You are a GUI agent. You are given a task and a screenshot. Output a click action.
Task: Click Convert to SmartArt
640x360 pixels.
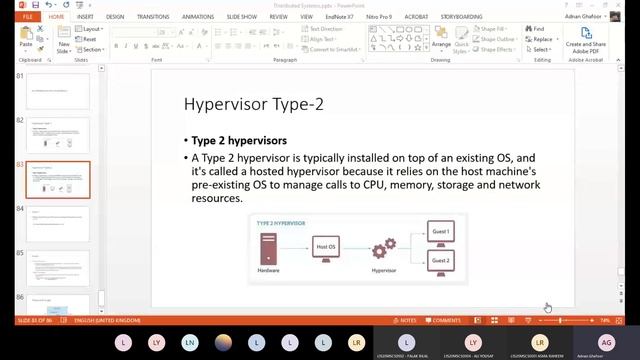click(x=331, y=49)
